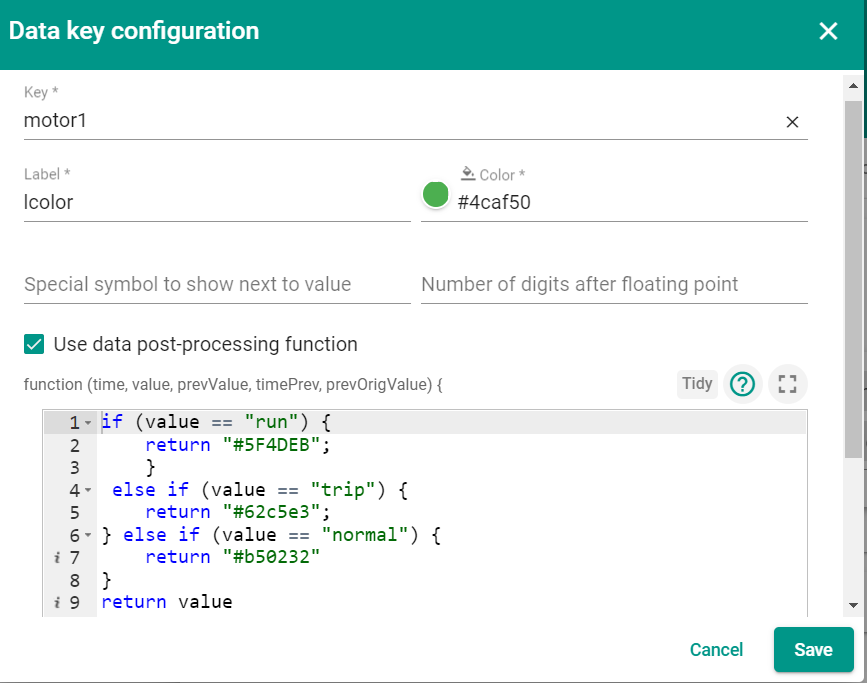Expand the function editor to fullscreen
The image size is (867, 683).
[x=788, y=384]
